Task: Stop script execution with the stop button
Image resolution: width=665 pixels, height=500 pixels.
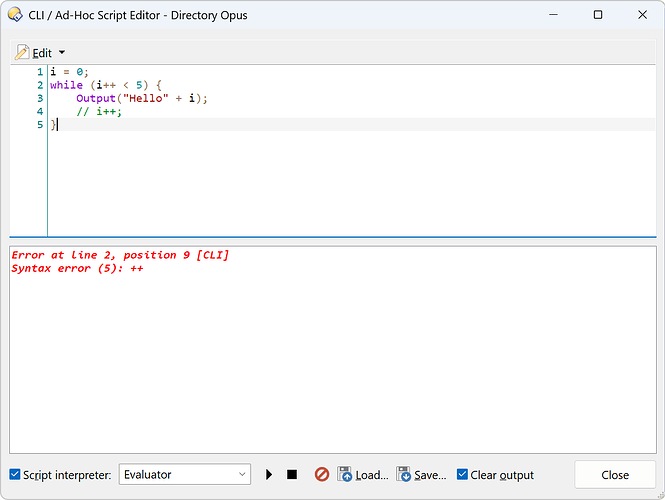Action: click(292, 475)
